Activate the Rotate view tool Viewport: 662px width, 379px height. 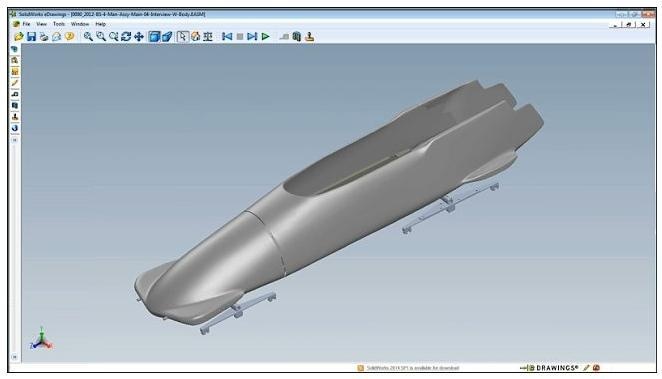(x=126, y=37)
